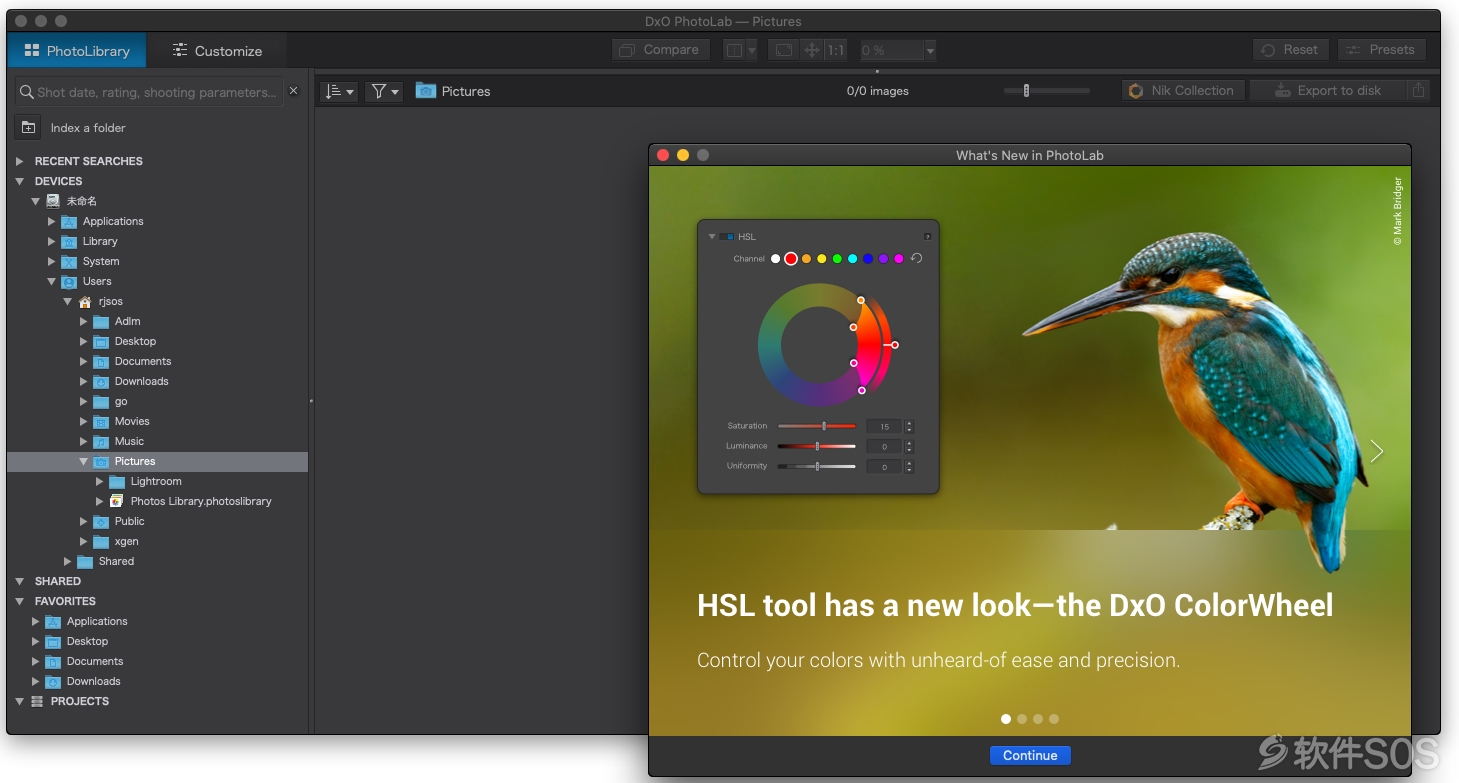The image size is (1459, 783).
Task: Click the Nik Collection button
Action: tap(1183, 90)
